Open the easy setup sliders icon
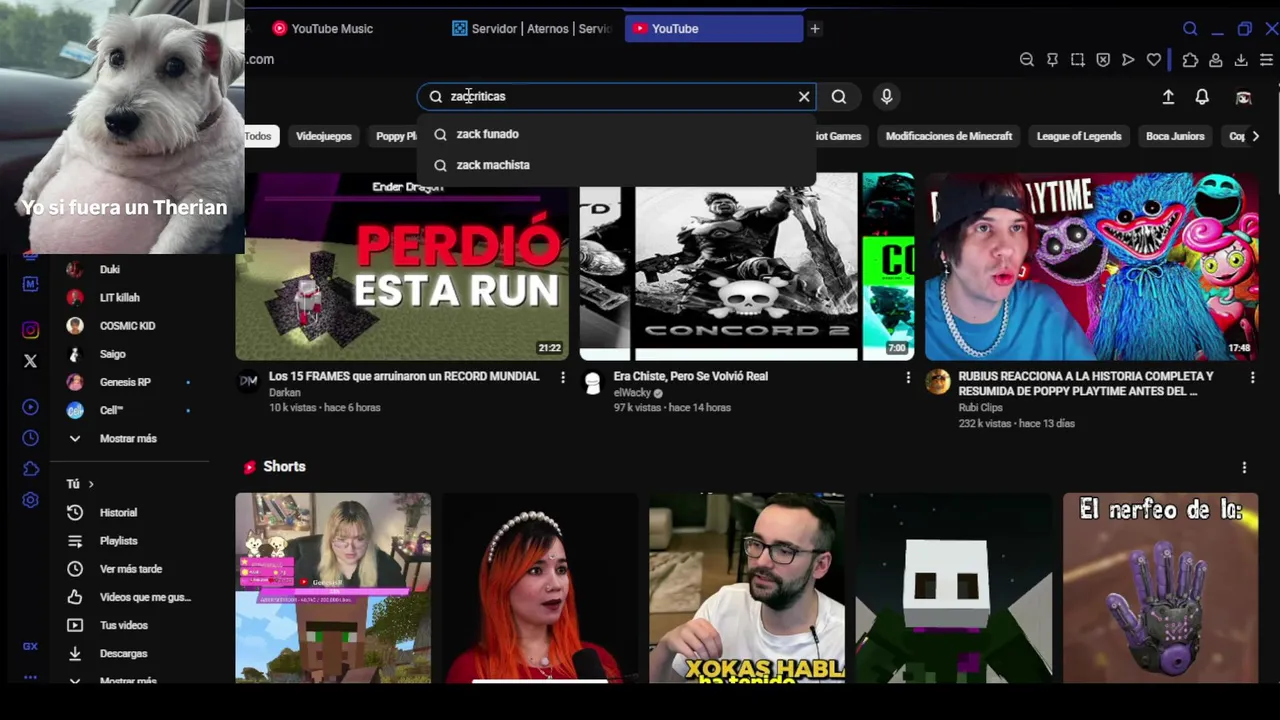This screenshot has height=720, width=1280. point(1266,60)
